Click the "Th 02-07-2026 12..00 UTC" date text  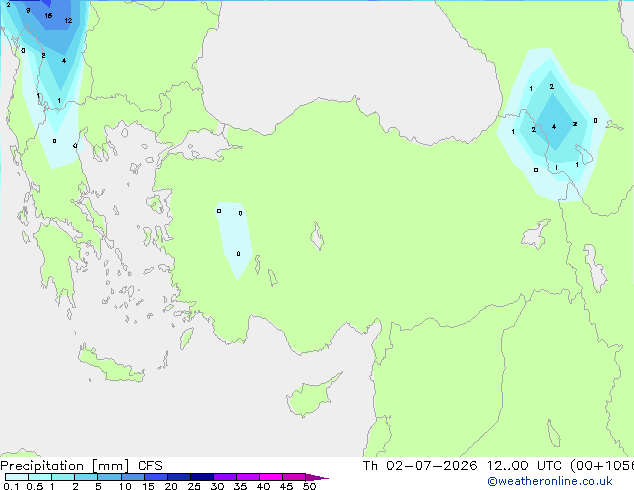[464, 466]
